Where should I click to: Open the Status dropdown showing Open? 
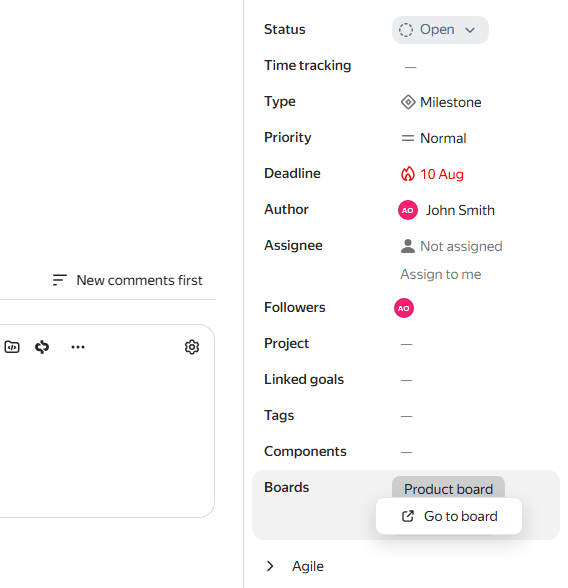click(x=440, y=30)
